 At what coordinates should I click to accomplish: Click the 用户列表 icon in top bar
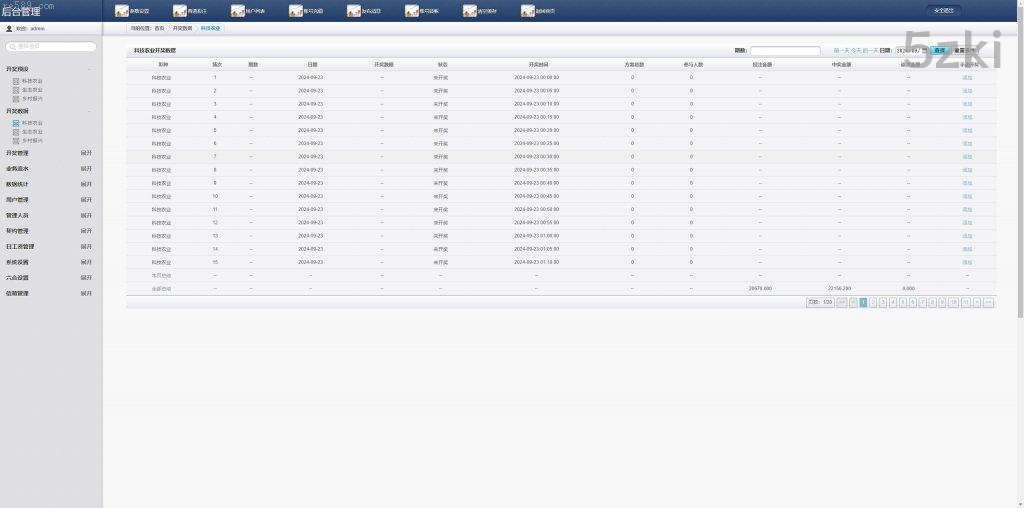[238, 11]
